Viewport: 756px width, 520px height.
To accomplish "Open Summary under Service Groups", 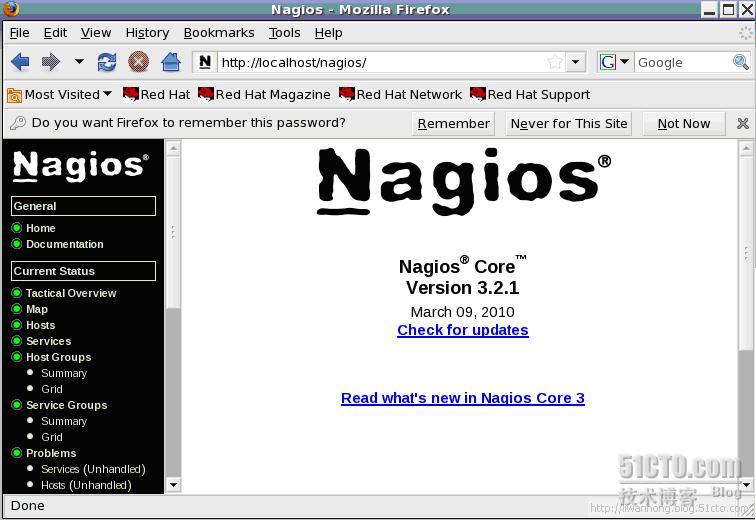I will pyautogui.click(x=64, y=421).
